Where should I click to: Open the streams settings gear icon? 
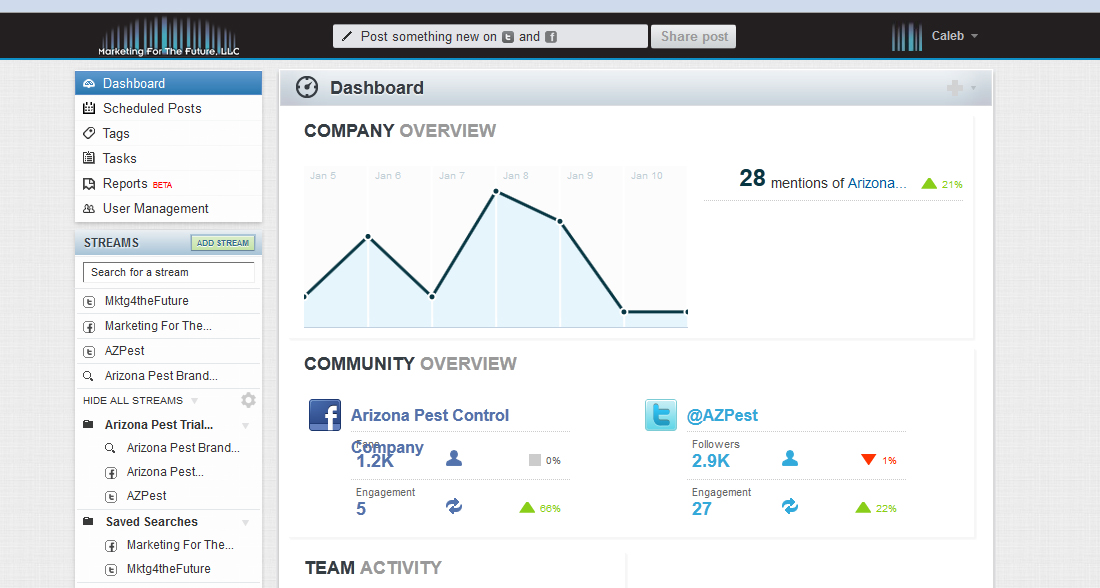point(248,400)
